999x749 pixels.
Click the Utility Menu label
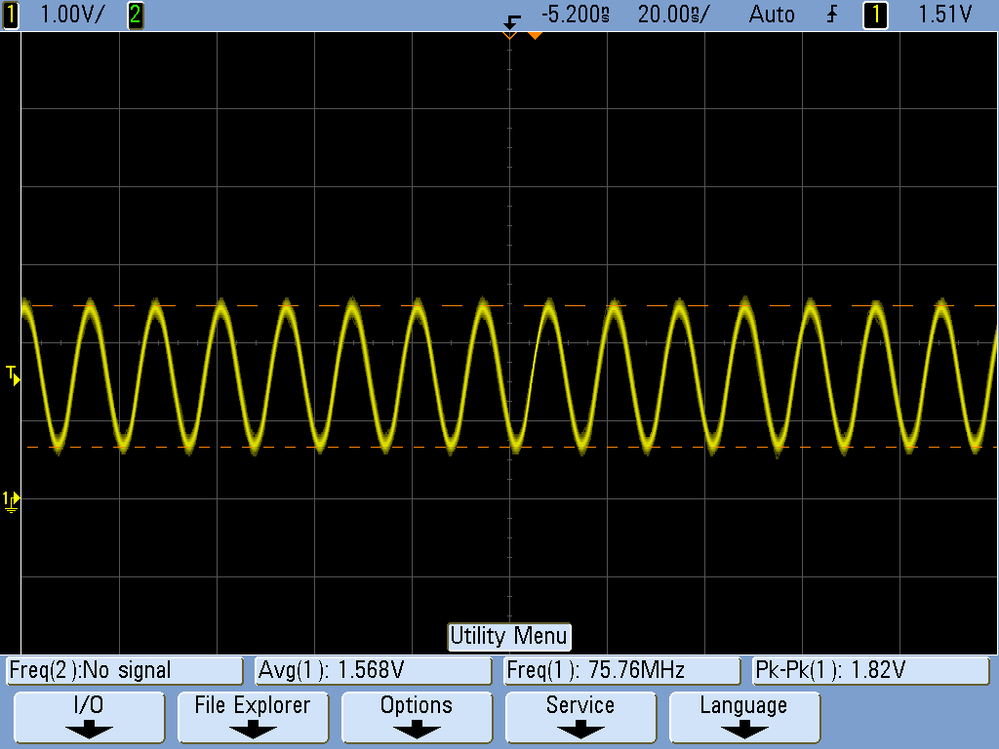509,636
